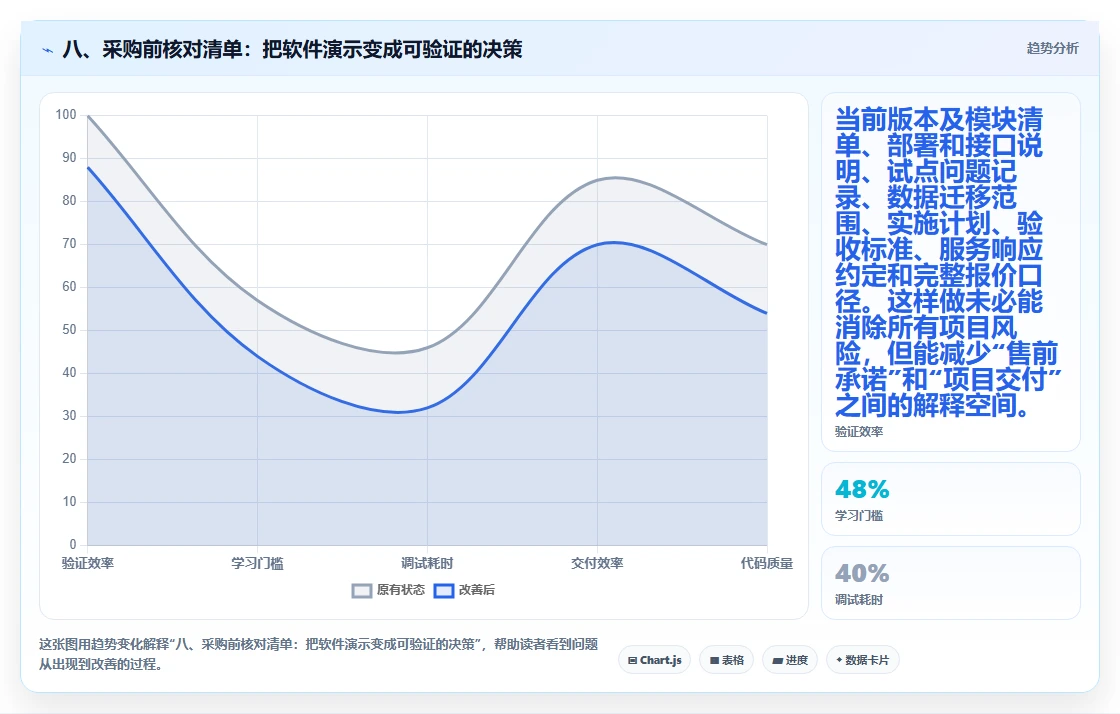
Task: Click the chart title 八、采购前核对清单
Action: coord(292,49)
